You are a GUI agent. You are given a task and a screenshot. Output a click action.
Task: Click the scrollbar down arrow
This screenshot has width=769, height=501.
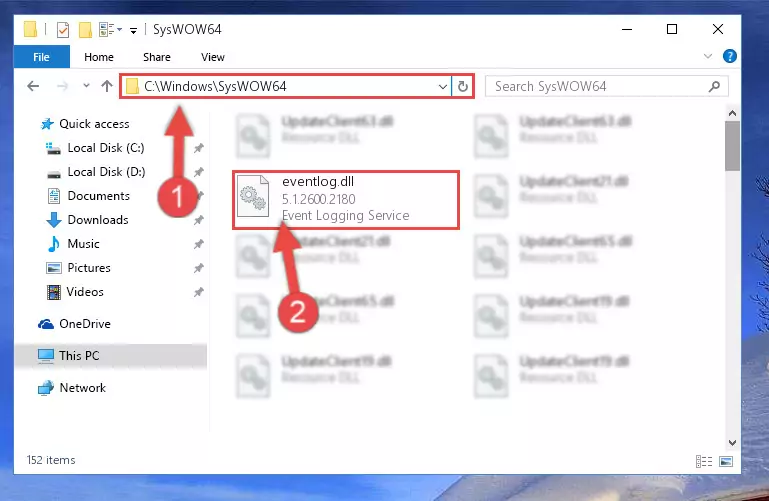pyautogui.click(x=732, y=443)
